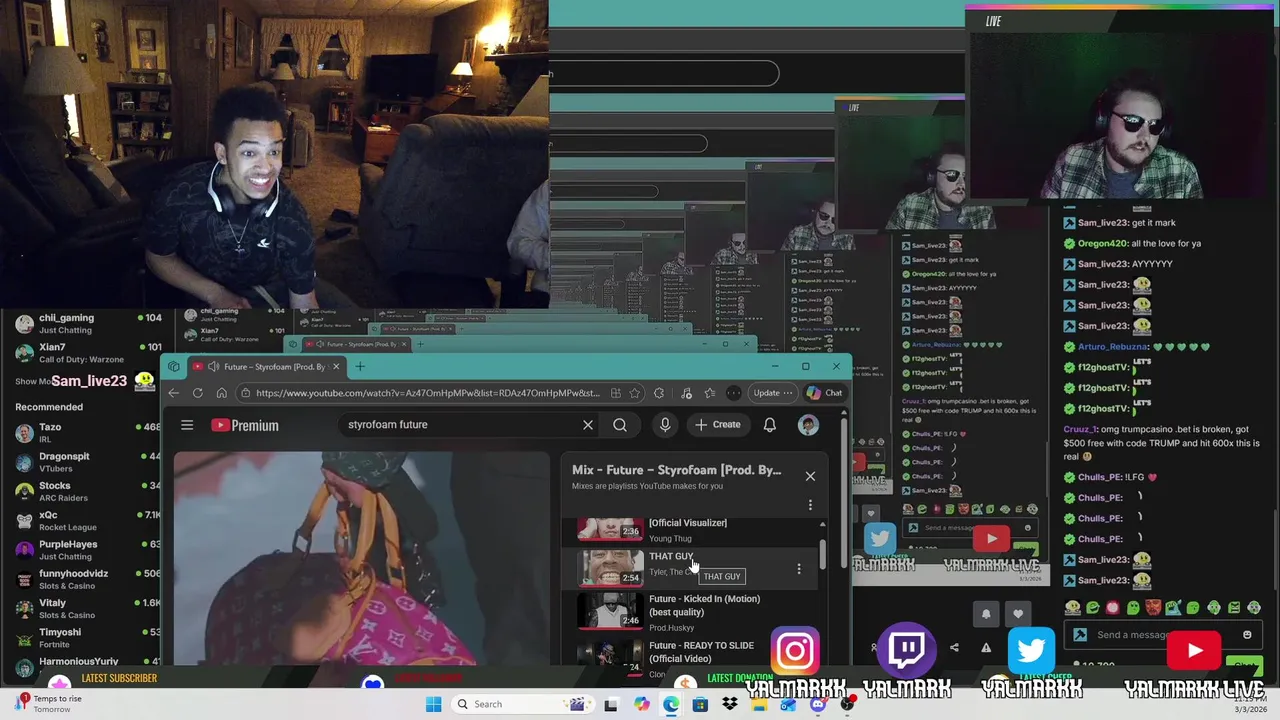The image size is (1280, 720).
Task: Mute the Future Styrofoam tab audio
Action: point(213,367)
